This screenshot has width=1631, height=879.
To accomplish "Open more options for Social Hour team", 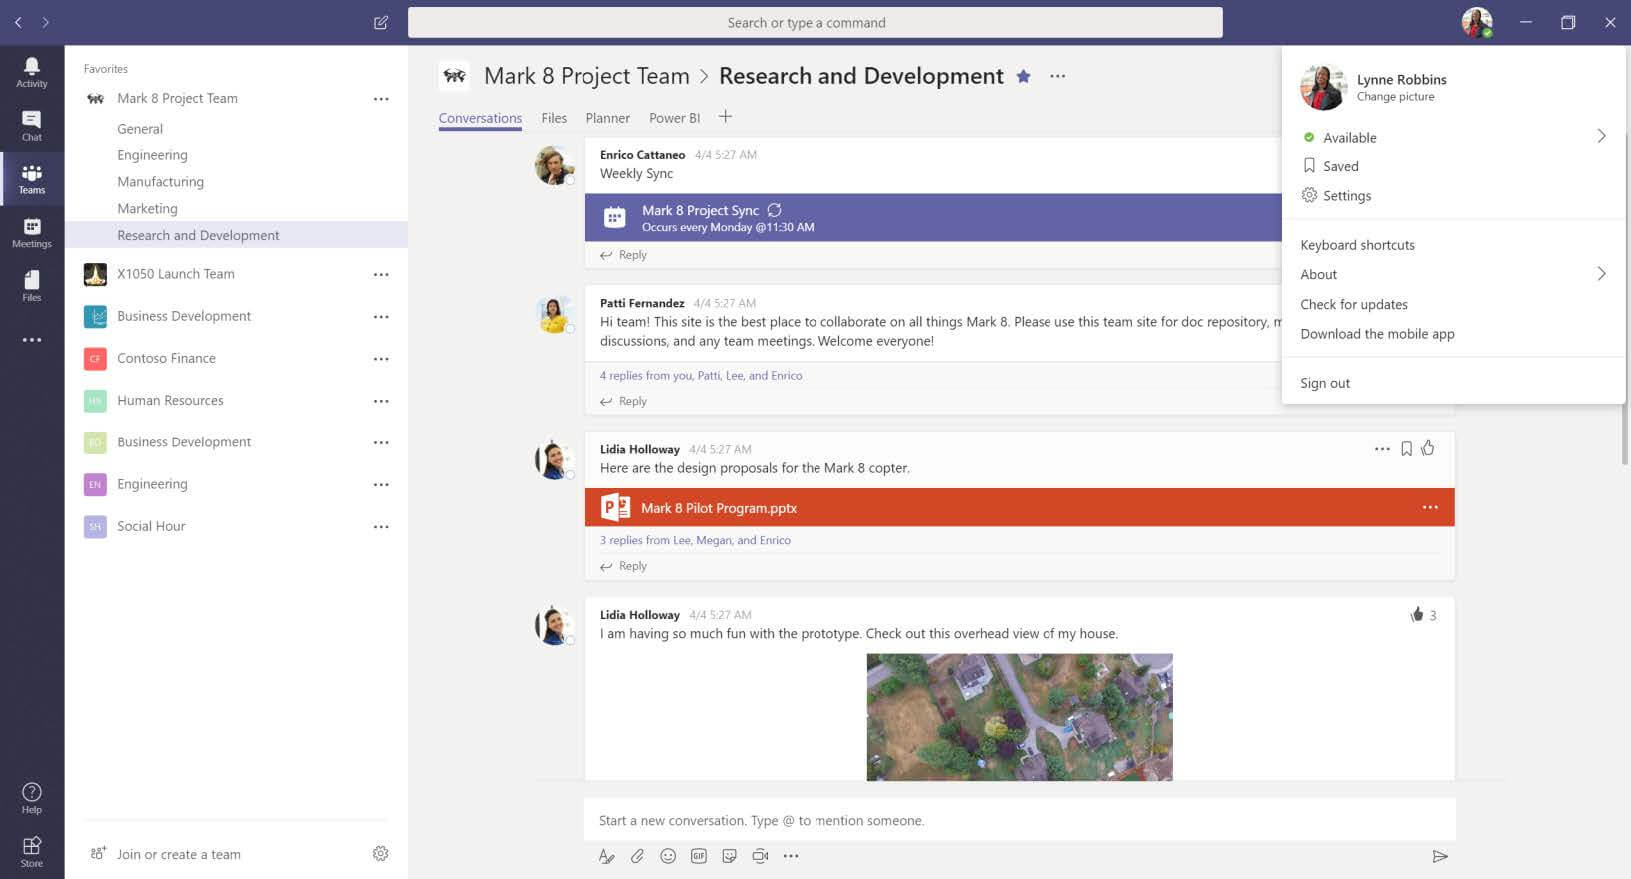I will coord(381,527).
